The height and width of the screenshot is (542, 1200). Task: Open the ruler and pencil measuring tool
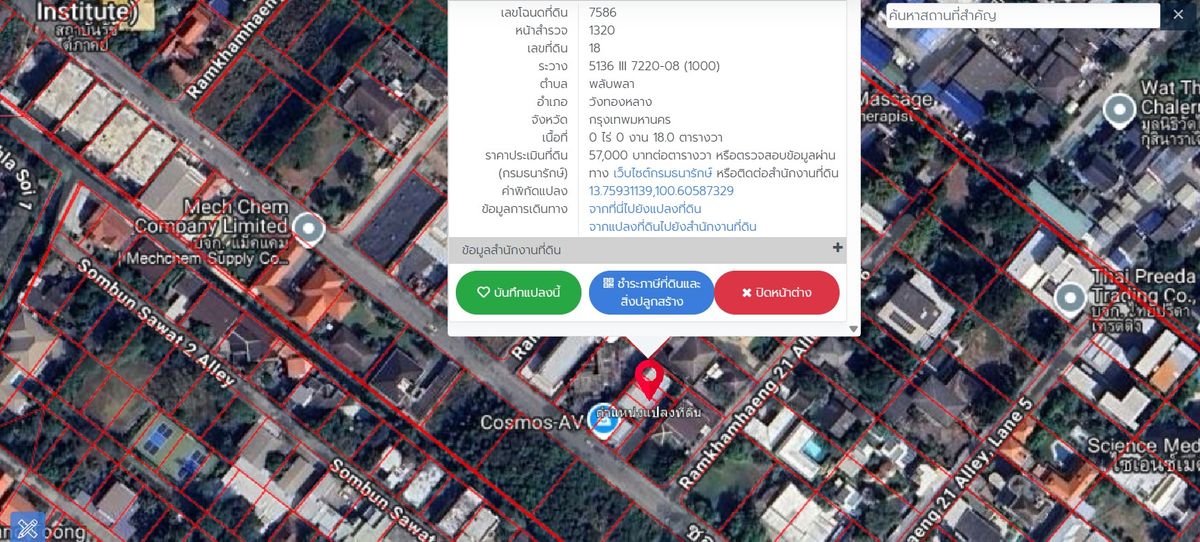click(27, 527)
